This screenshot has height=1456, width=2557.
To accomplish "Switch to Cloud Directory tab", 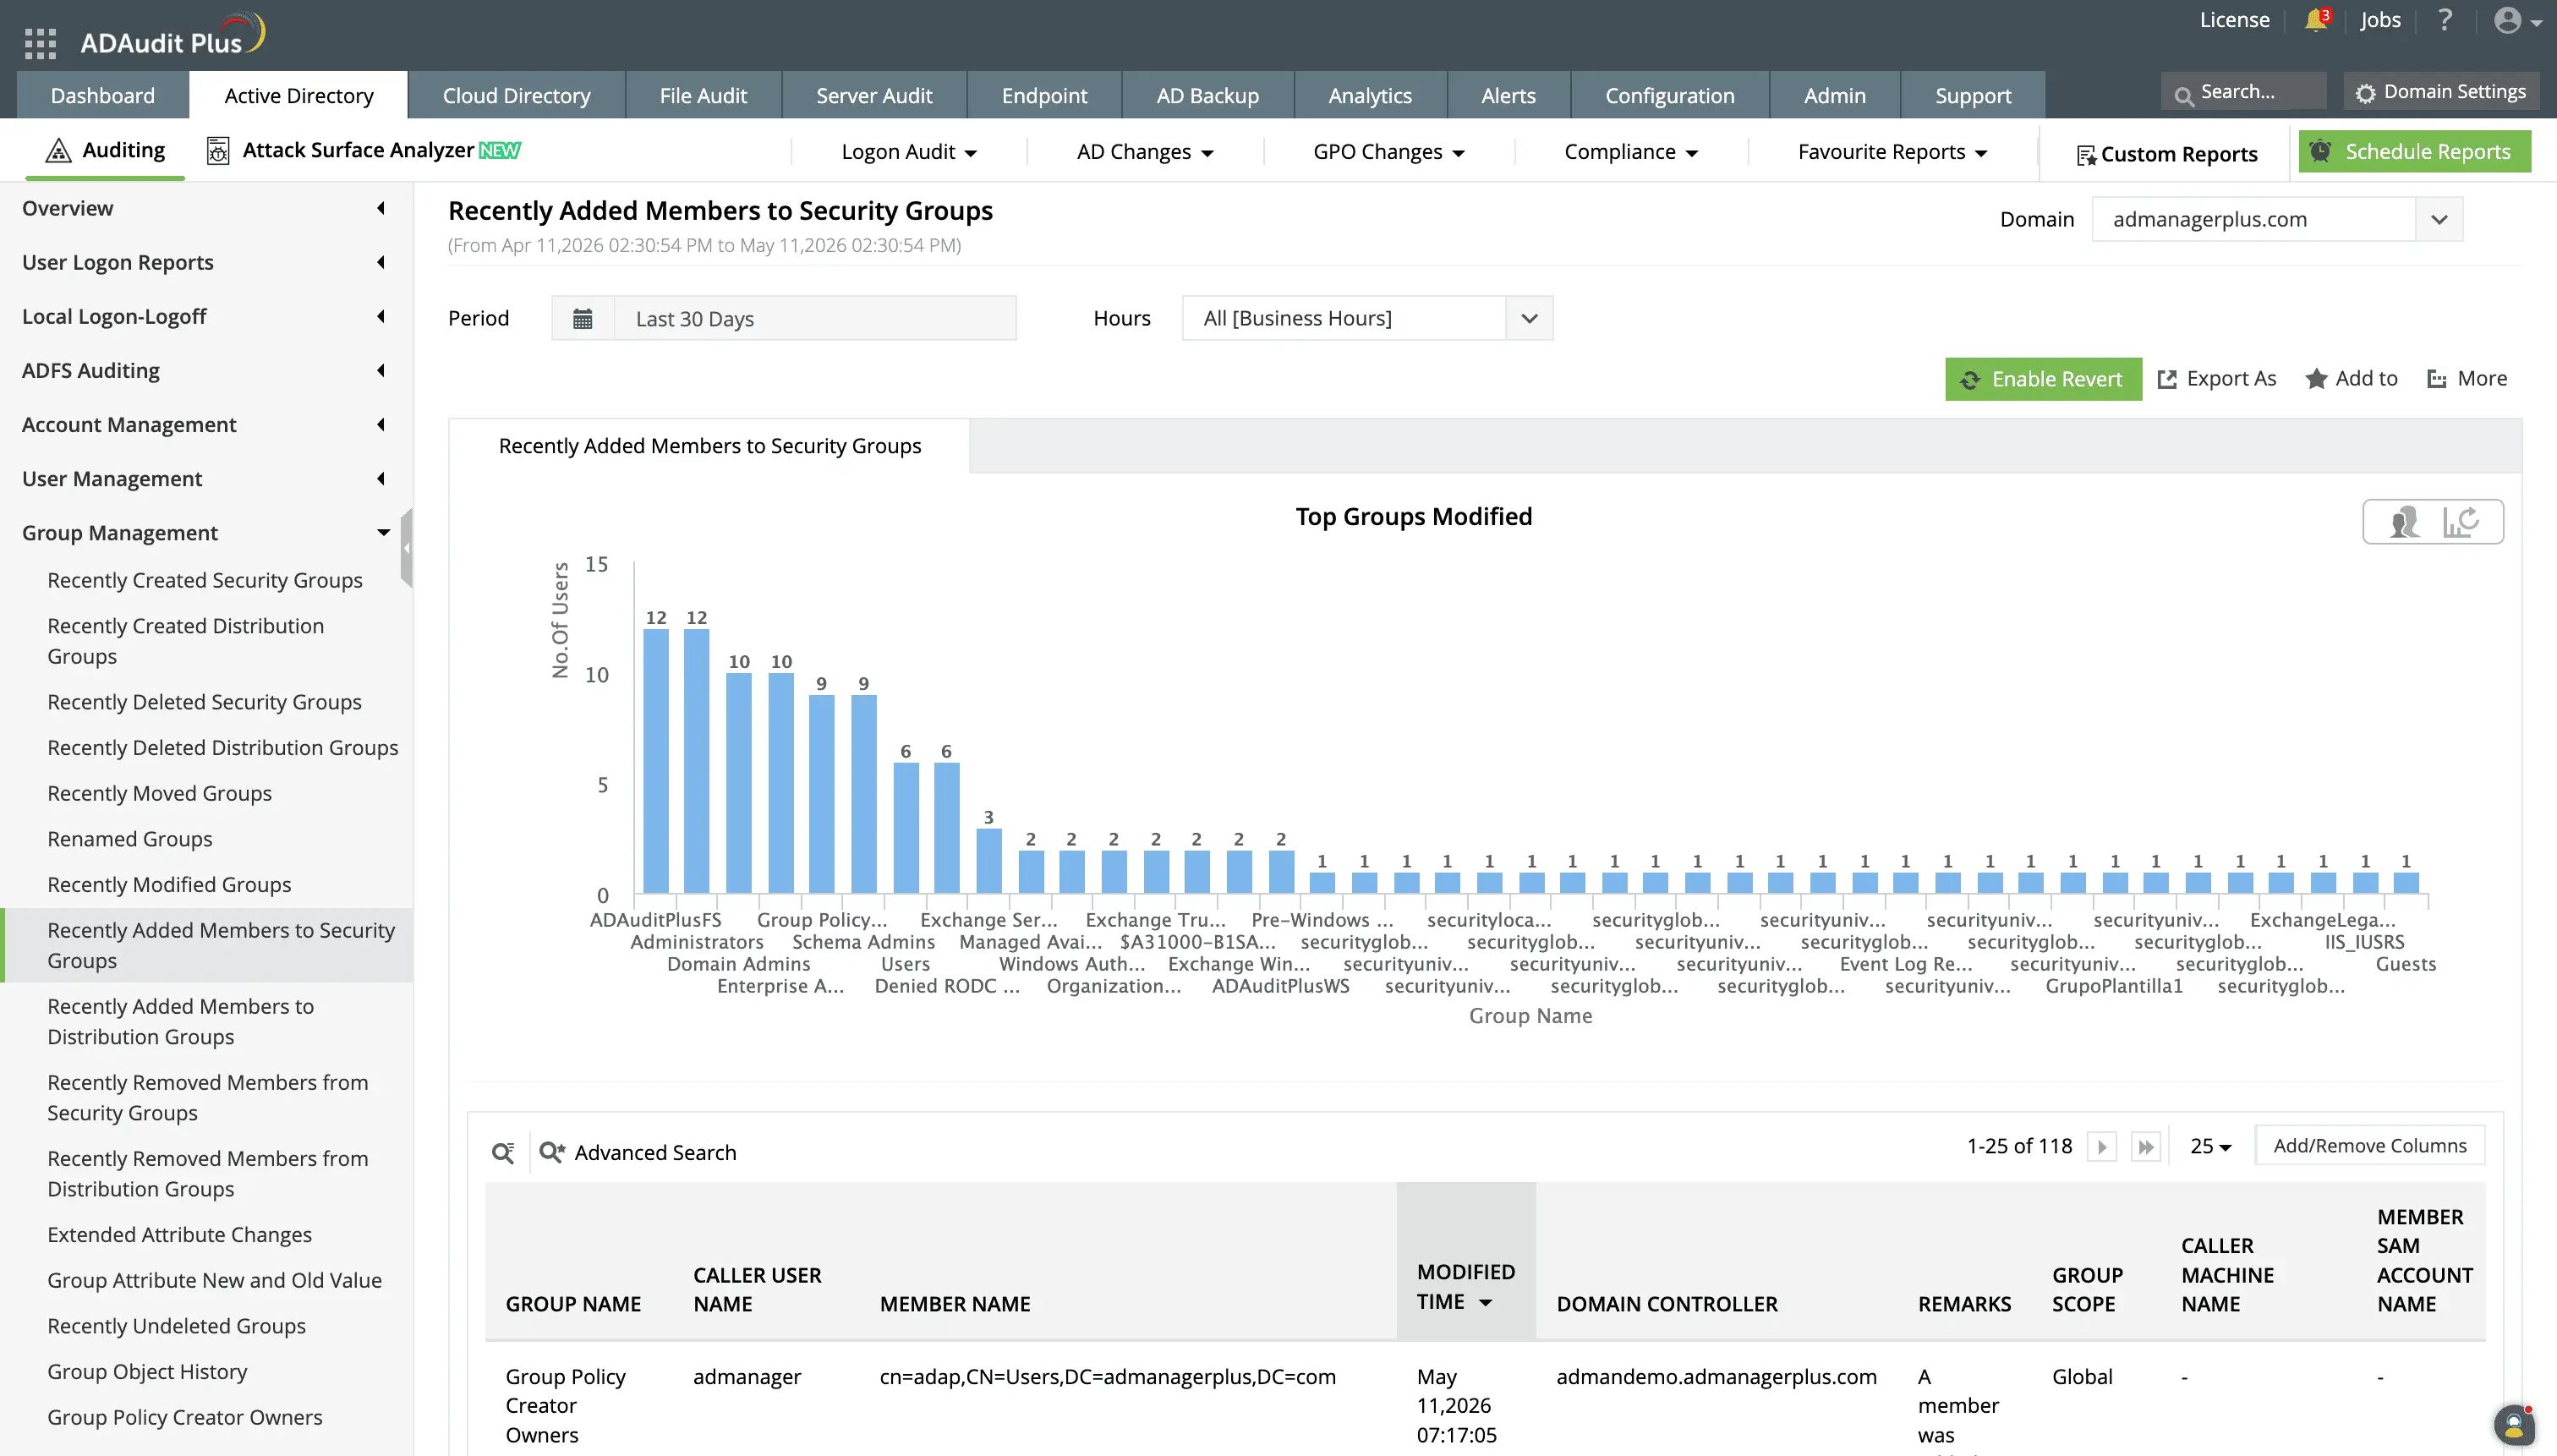I will tap(517, 95).
